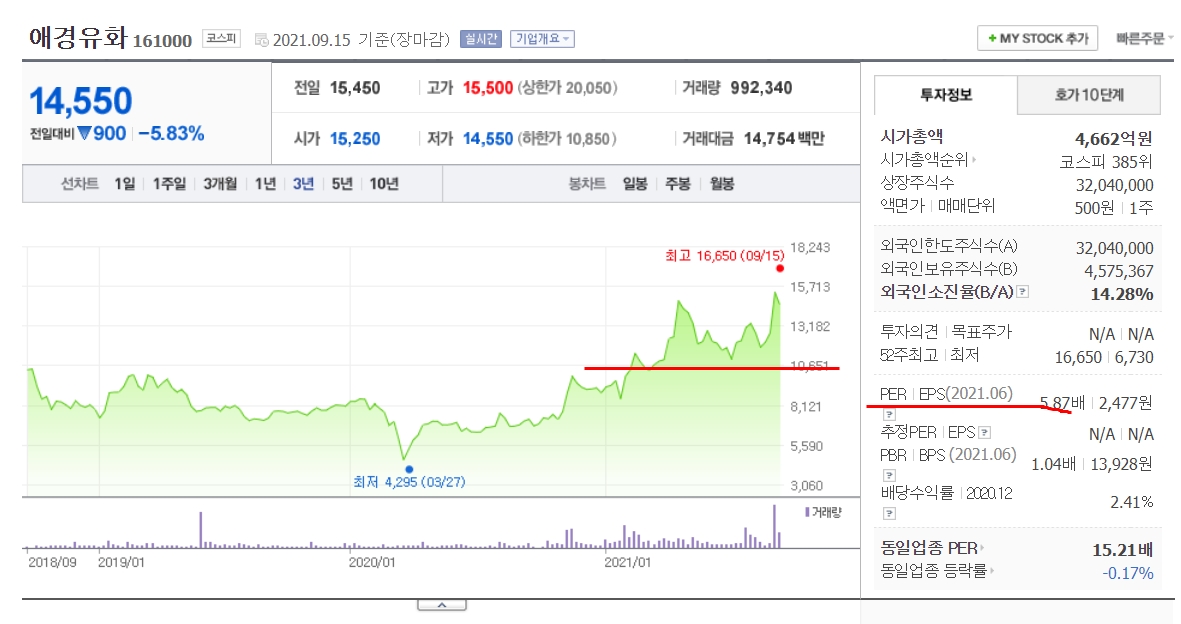Click the calendar icon beside 2021.09.15
Viewport: 1181px width, 624px height.
click(261, 40)
